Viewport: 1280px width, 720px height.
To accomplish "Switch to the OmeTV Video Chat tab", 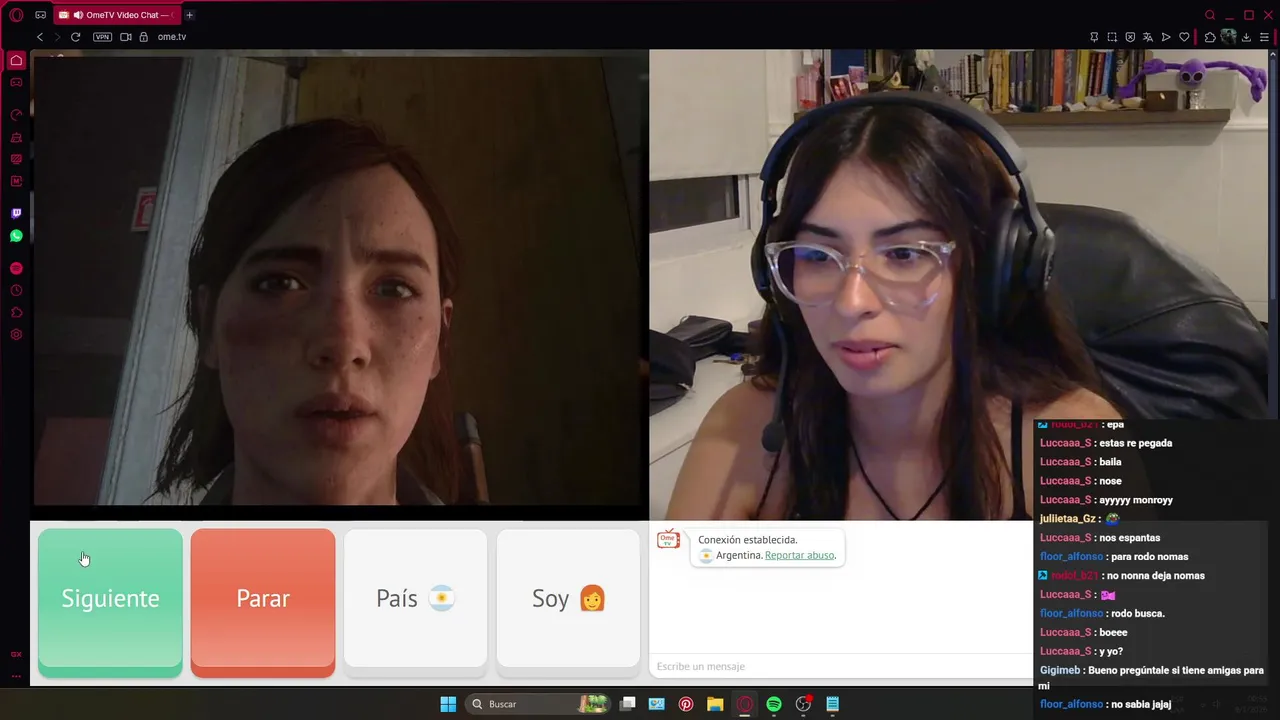I will pyautogui.click(x=115, y=15).
